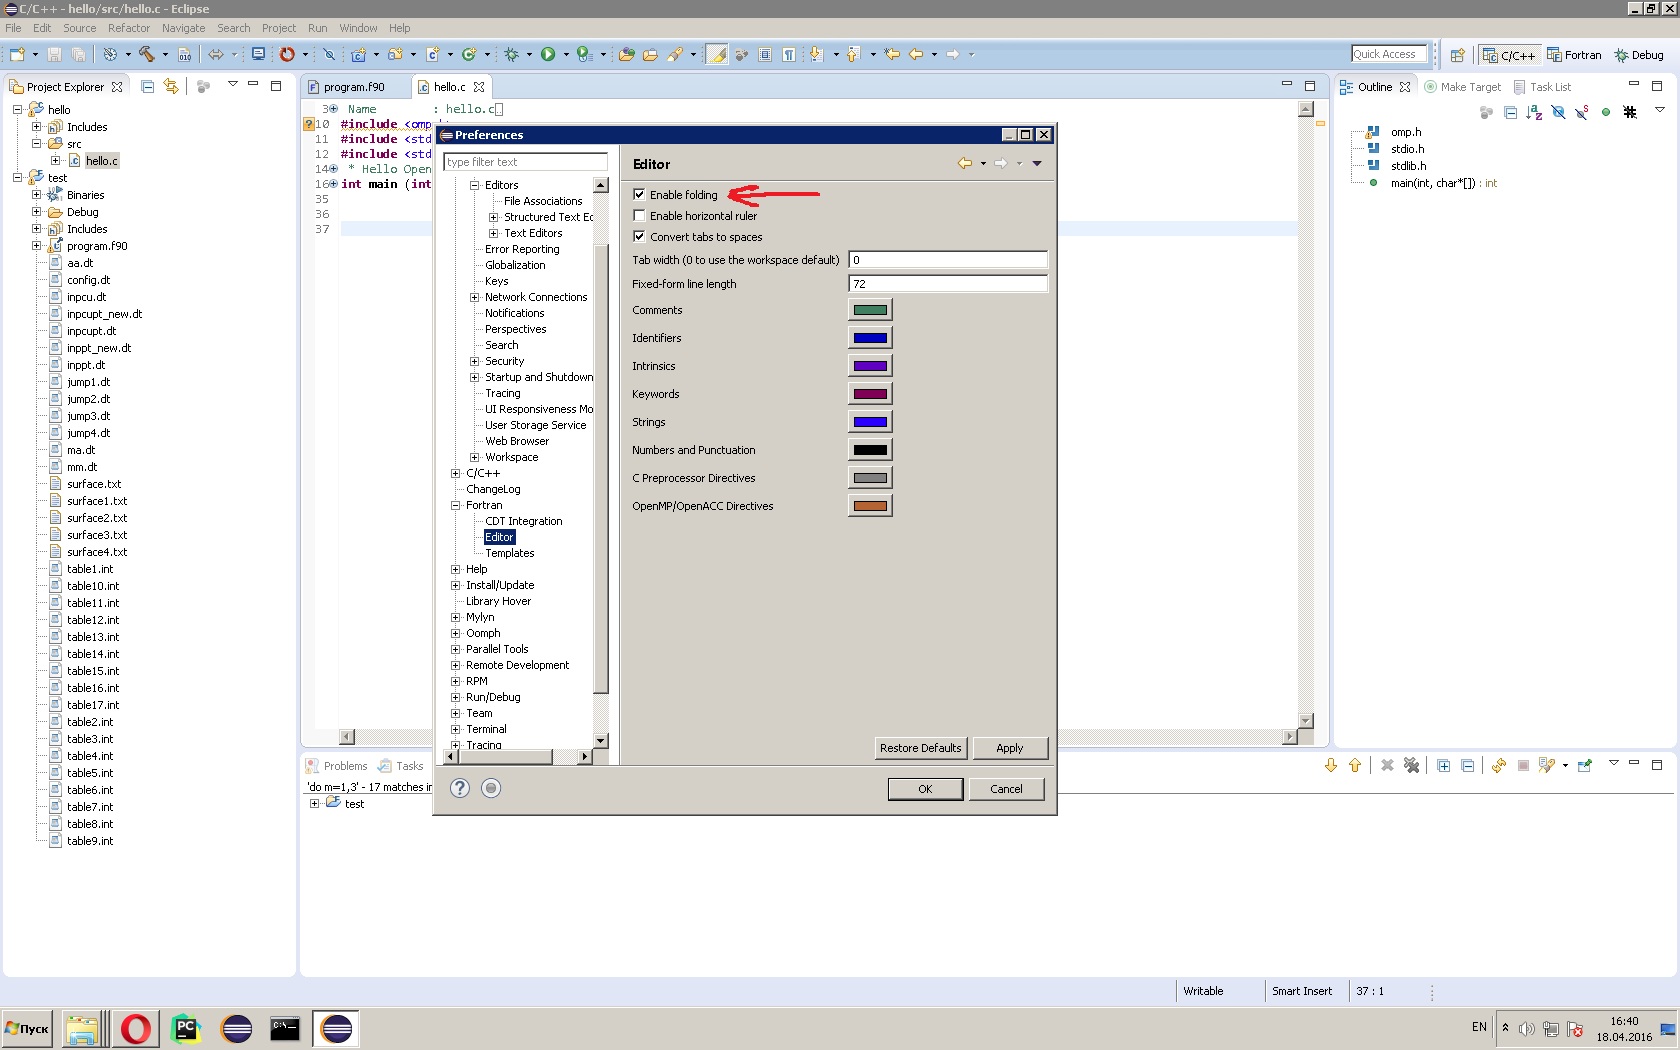This screenshot has width=1680, height=1050.
Task: Click the Opera icon in the taskbar
Action: (136, 1028)
